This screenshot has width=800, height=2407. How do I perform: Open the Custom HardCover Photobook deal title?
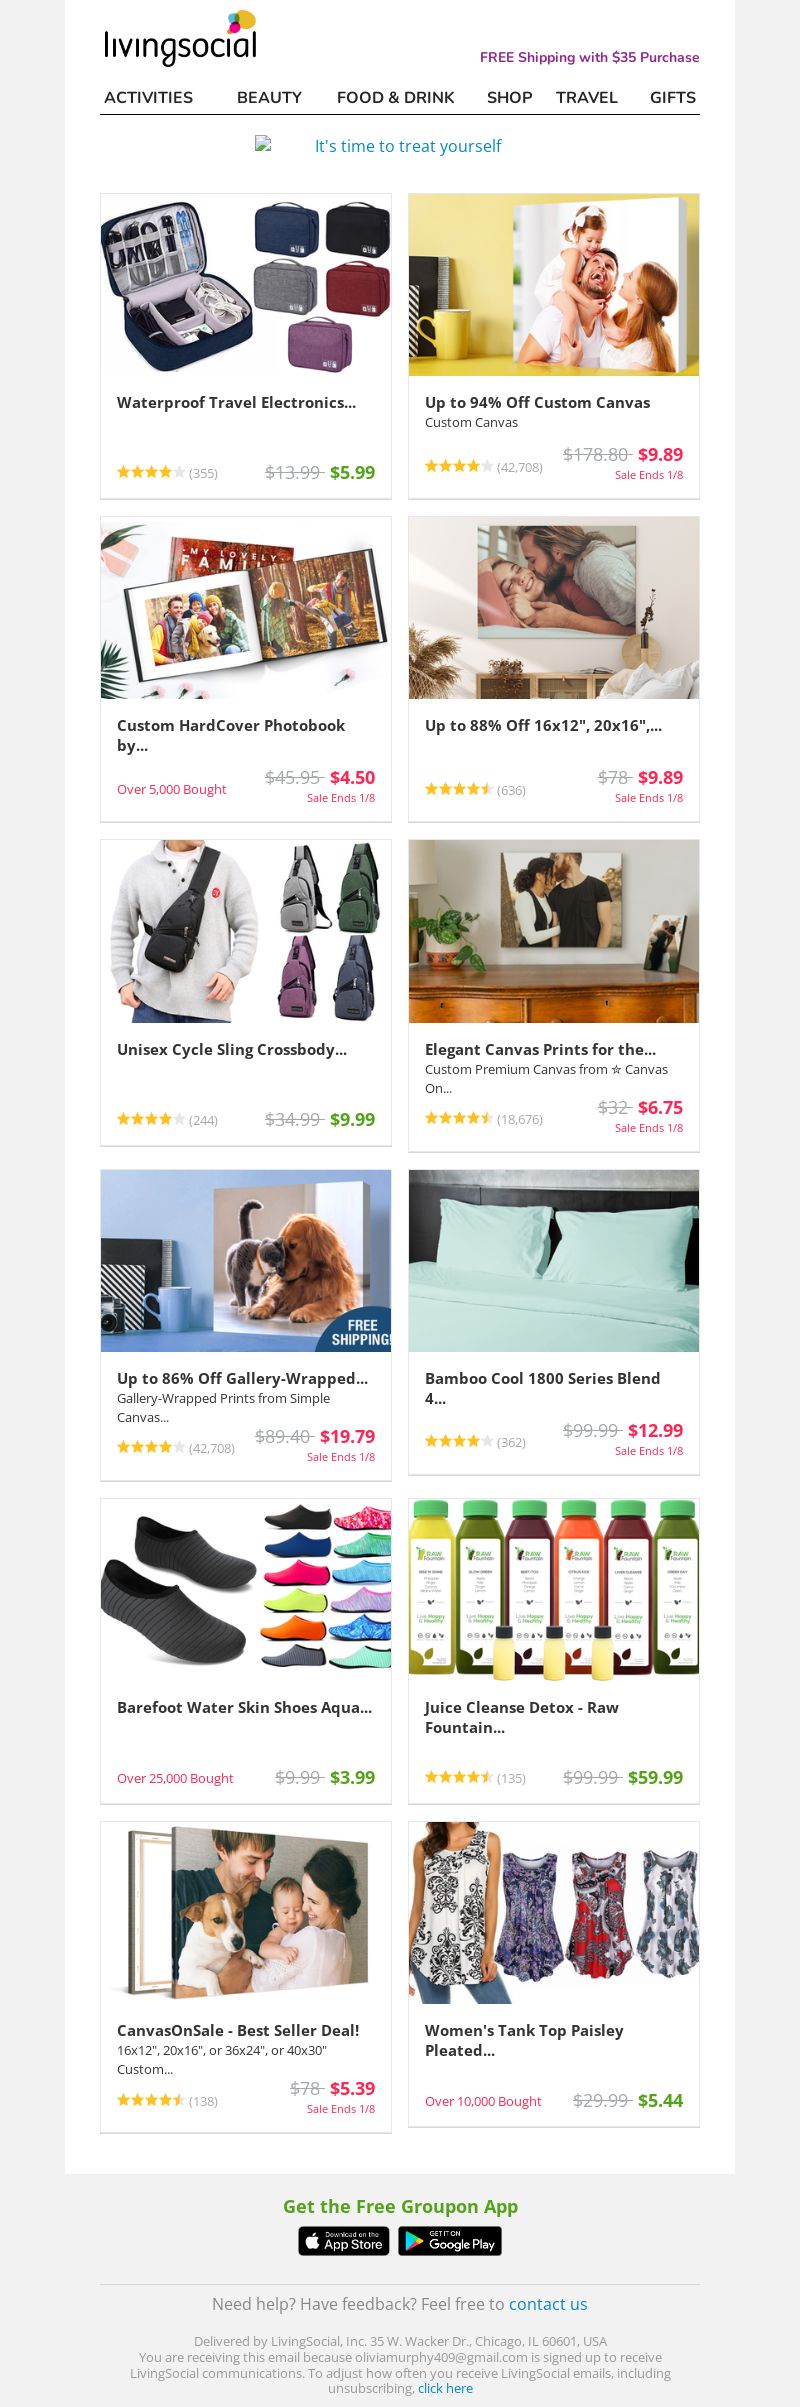pos(231,735)
